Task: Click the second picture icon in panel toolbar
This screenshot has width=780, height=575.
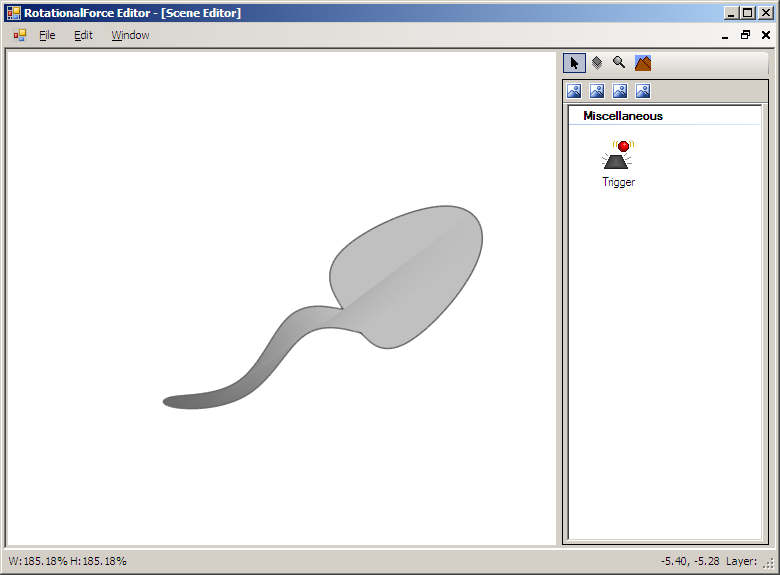Action: tap(597, 91)
